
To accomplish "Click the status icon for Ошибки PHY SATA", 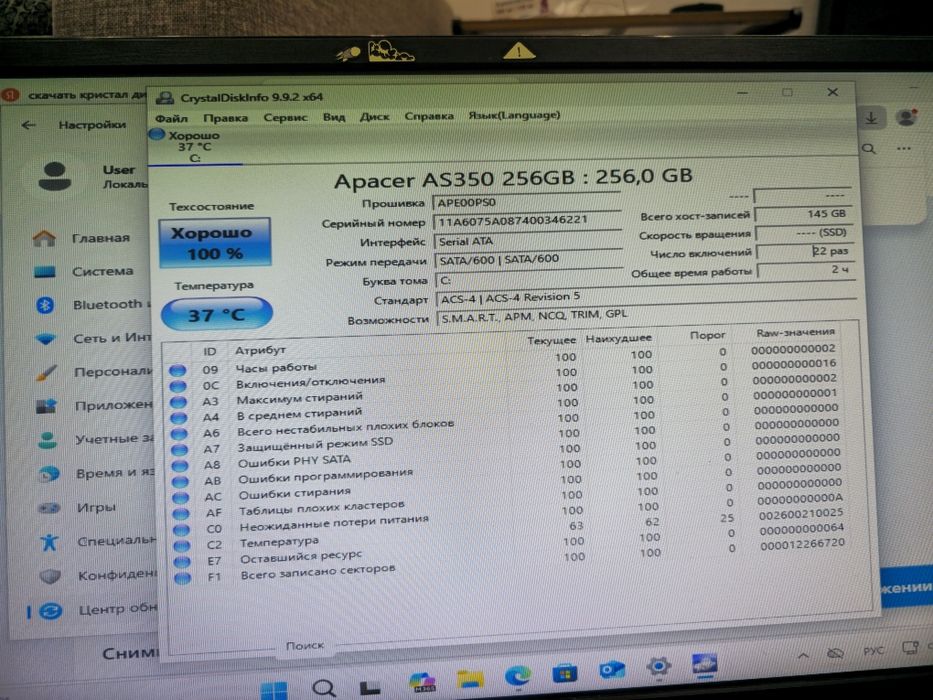I will (180, 465).
